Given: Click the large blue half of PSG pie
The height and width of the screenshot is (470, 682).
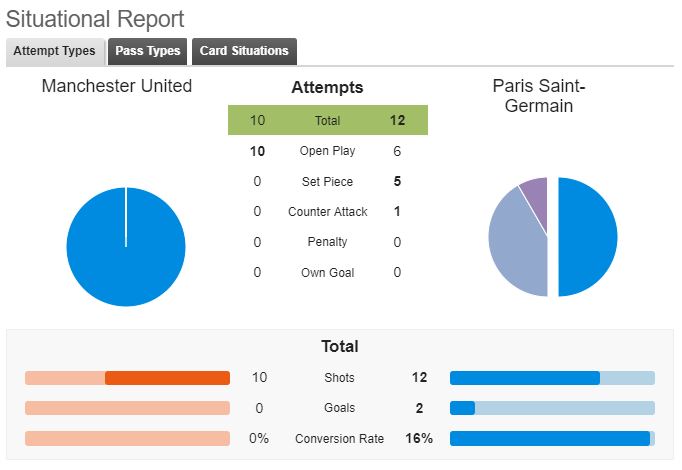Looking at the screenshot, I should [x=587, y=237].
